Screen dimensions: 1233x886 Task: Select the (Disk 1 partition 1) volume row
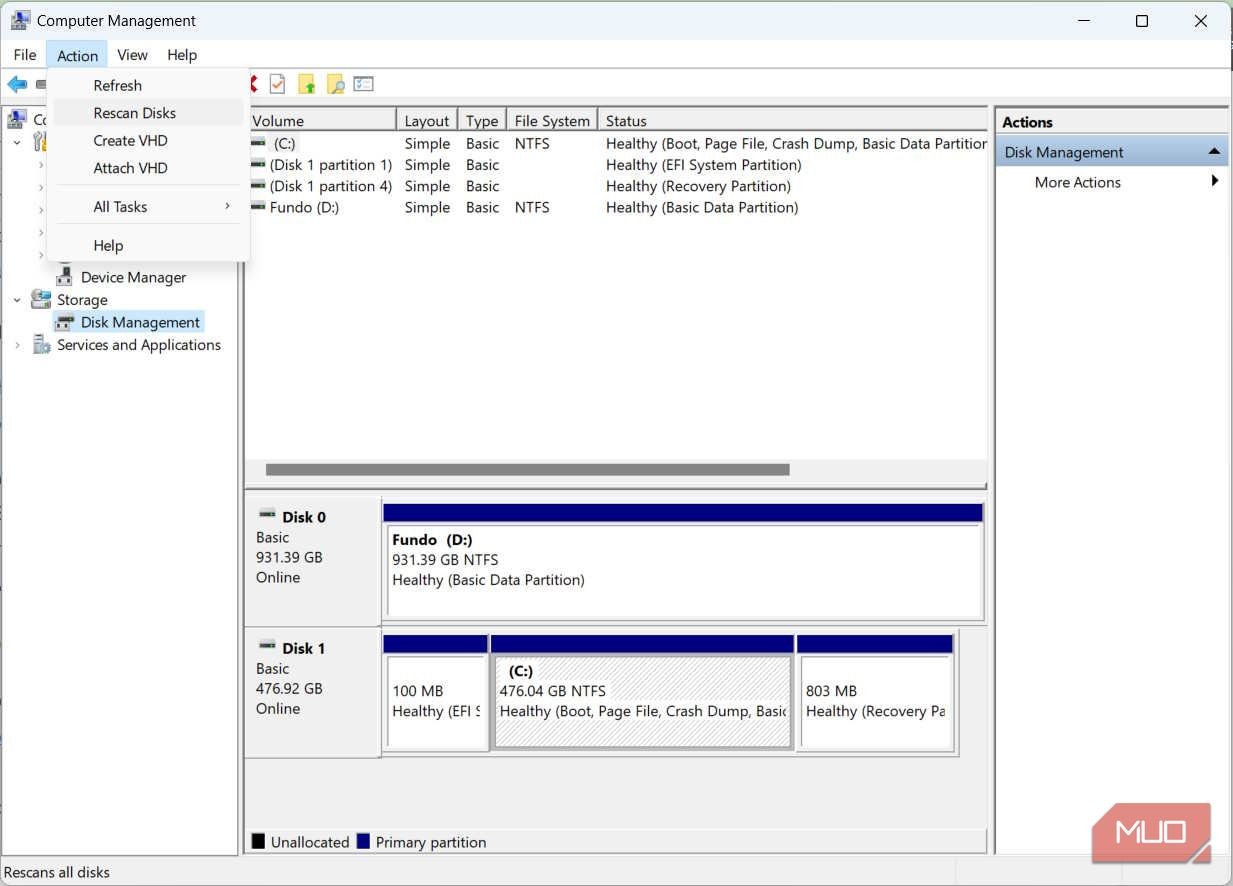click(x=617, y=164)
